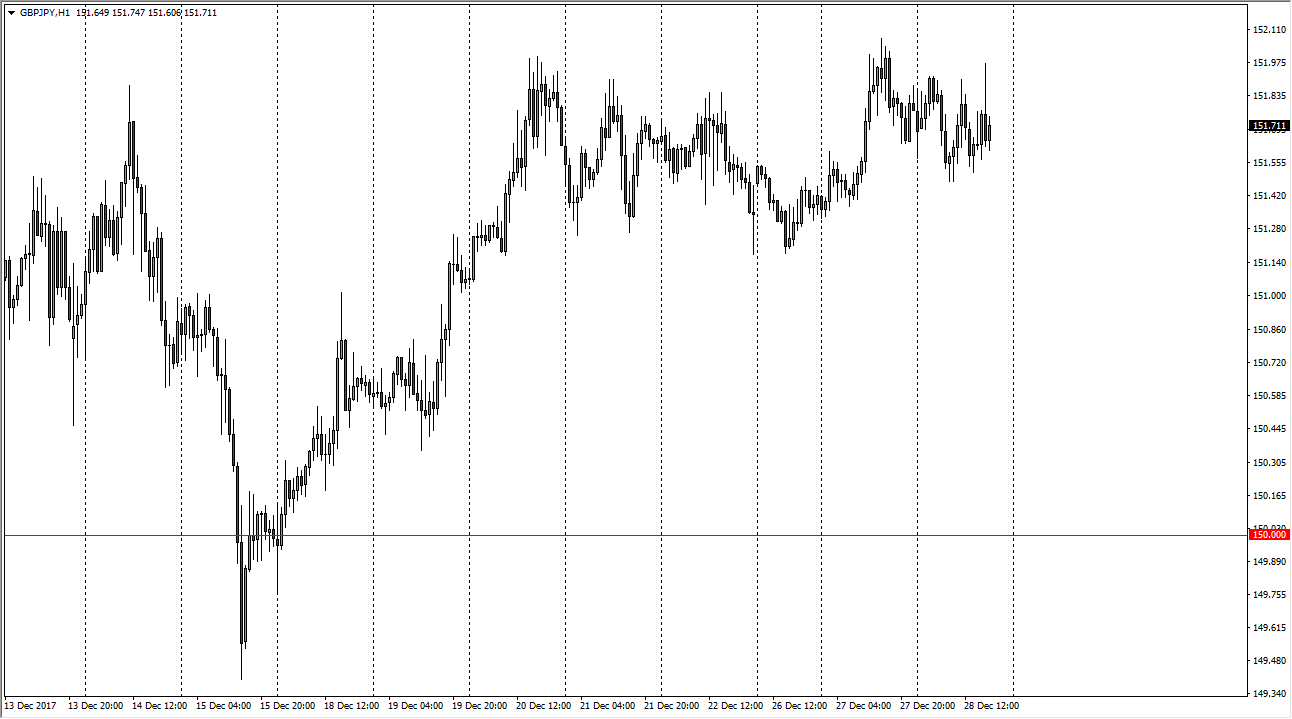Open the chart dropdown arrow beside GBPJPY

point(11,13)
